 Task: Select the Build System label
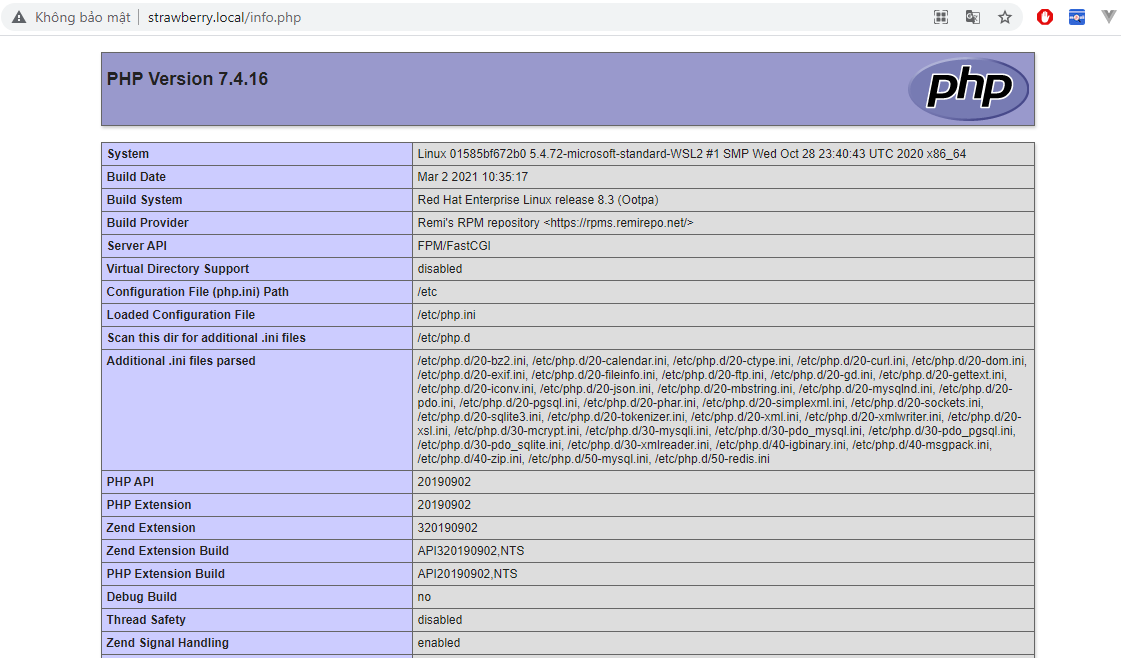(144, 200)
